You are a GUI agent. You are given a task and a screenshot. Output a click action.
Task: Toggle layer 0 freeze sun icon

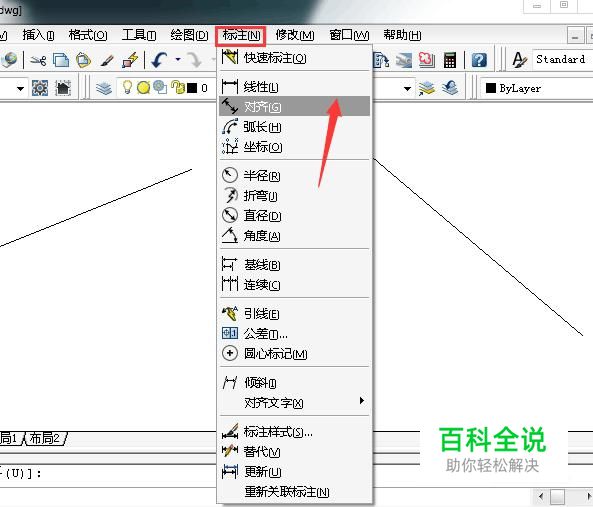pyautogui.click(x=143, y=88)
